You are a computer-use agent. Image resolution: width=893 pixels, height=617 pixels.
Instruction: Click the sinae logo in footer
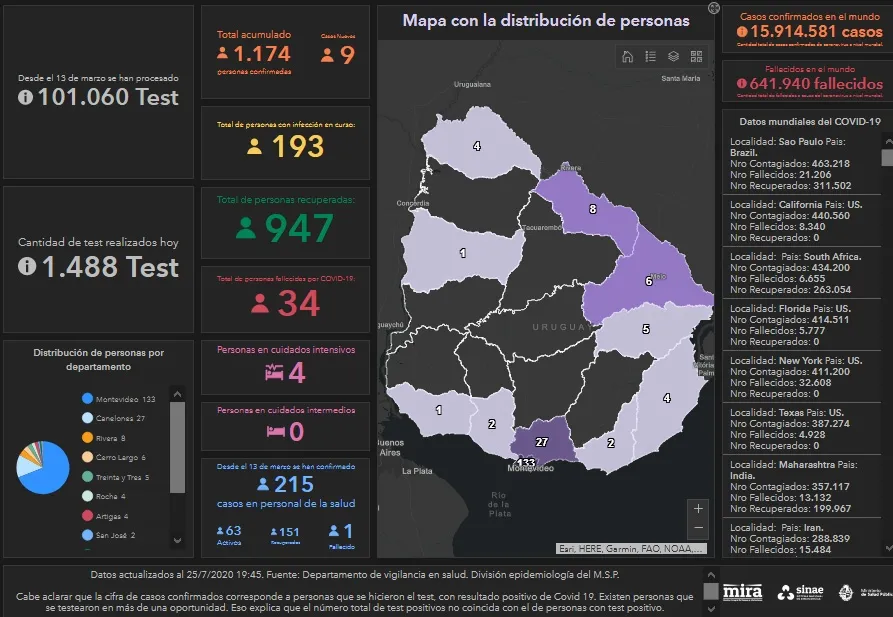click(x=800, y=591)
